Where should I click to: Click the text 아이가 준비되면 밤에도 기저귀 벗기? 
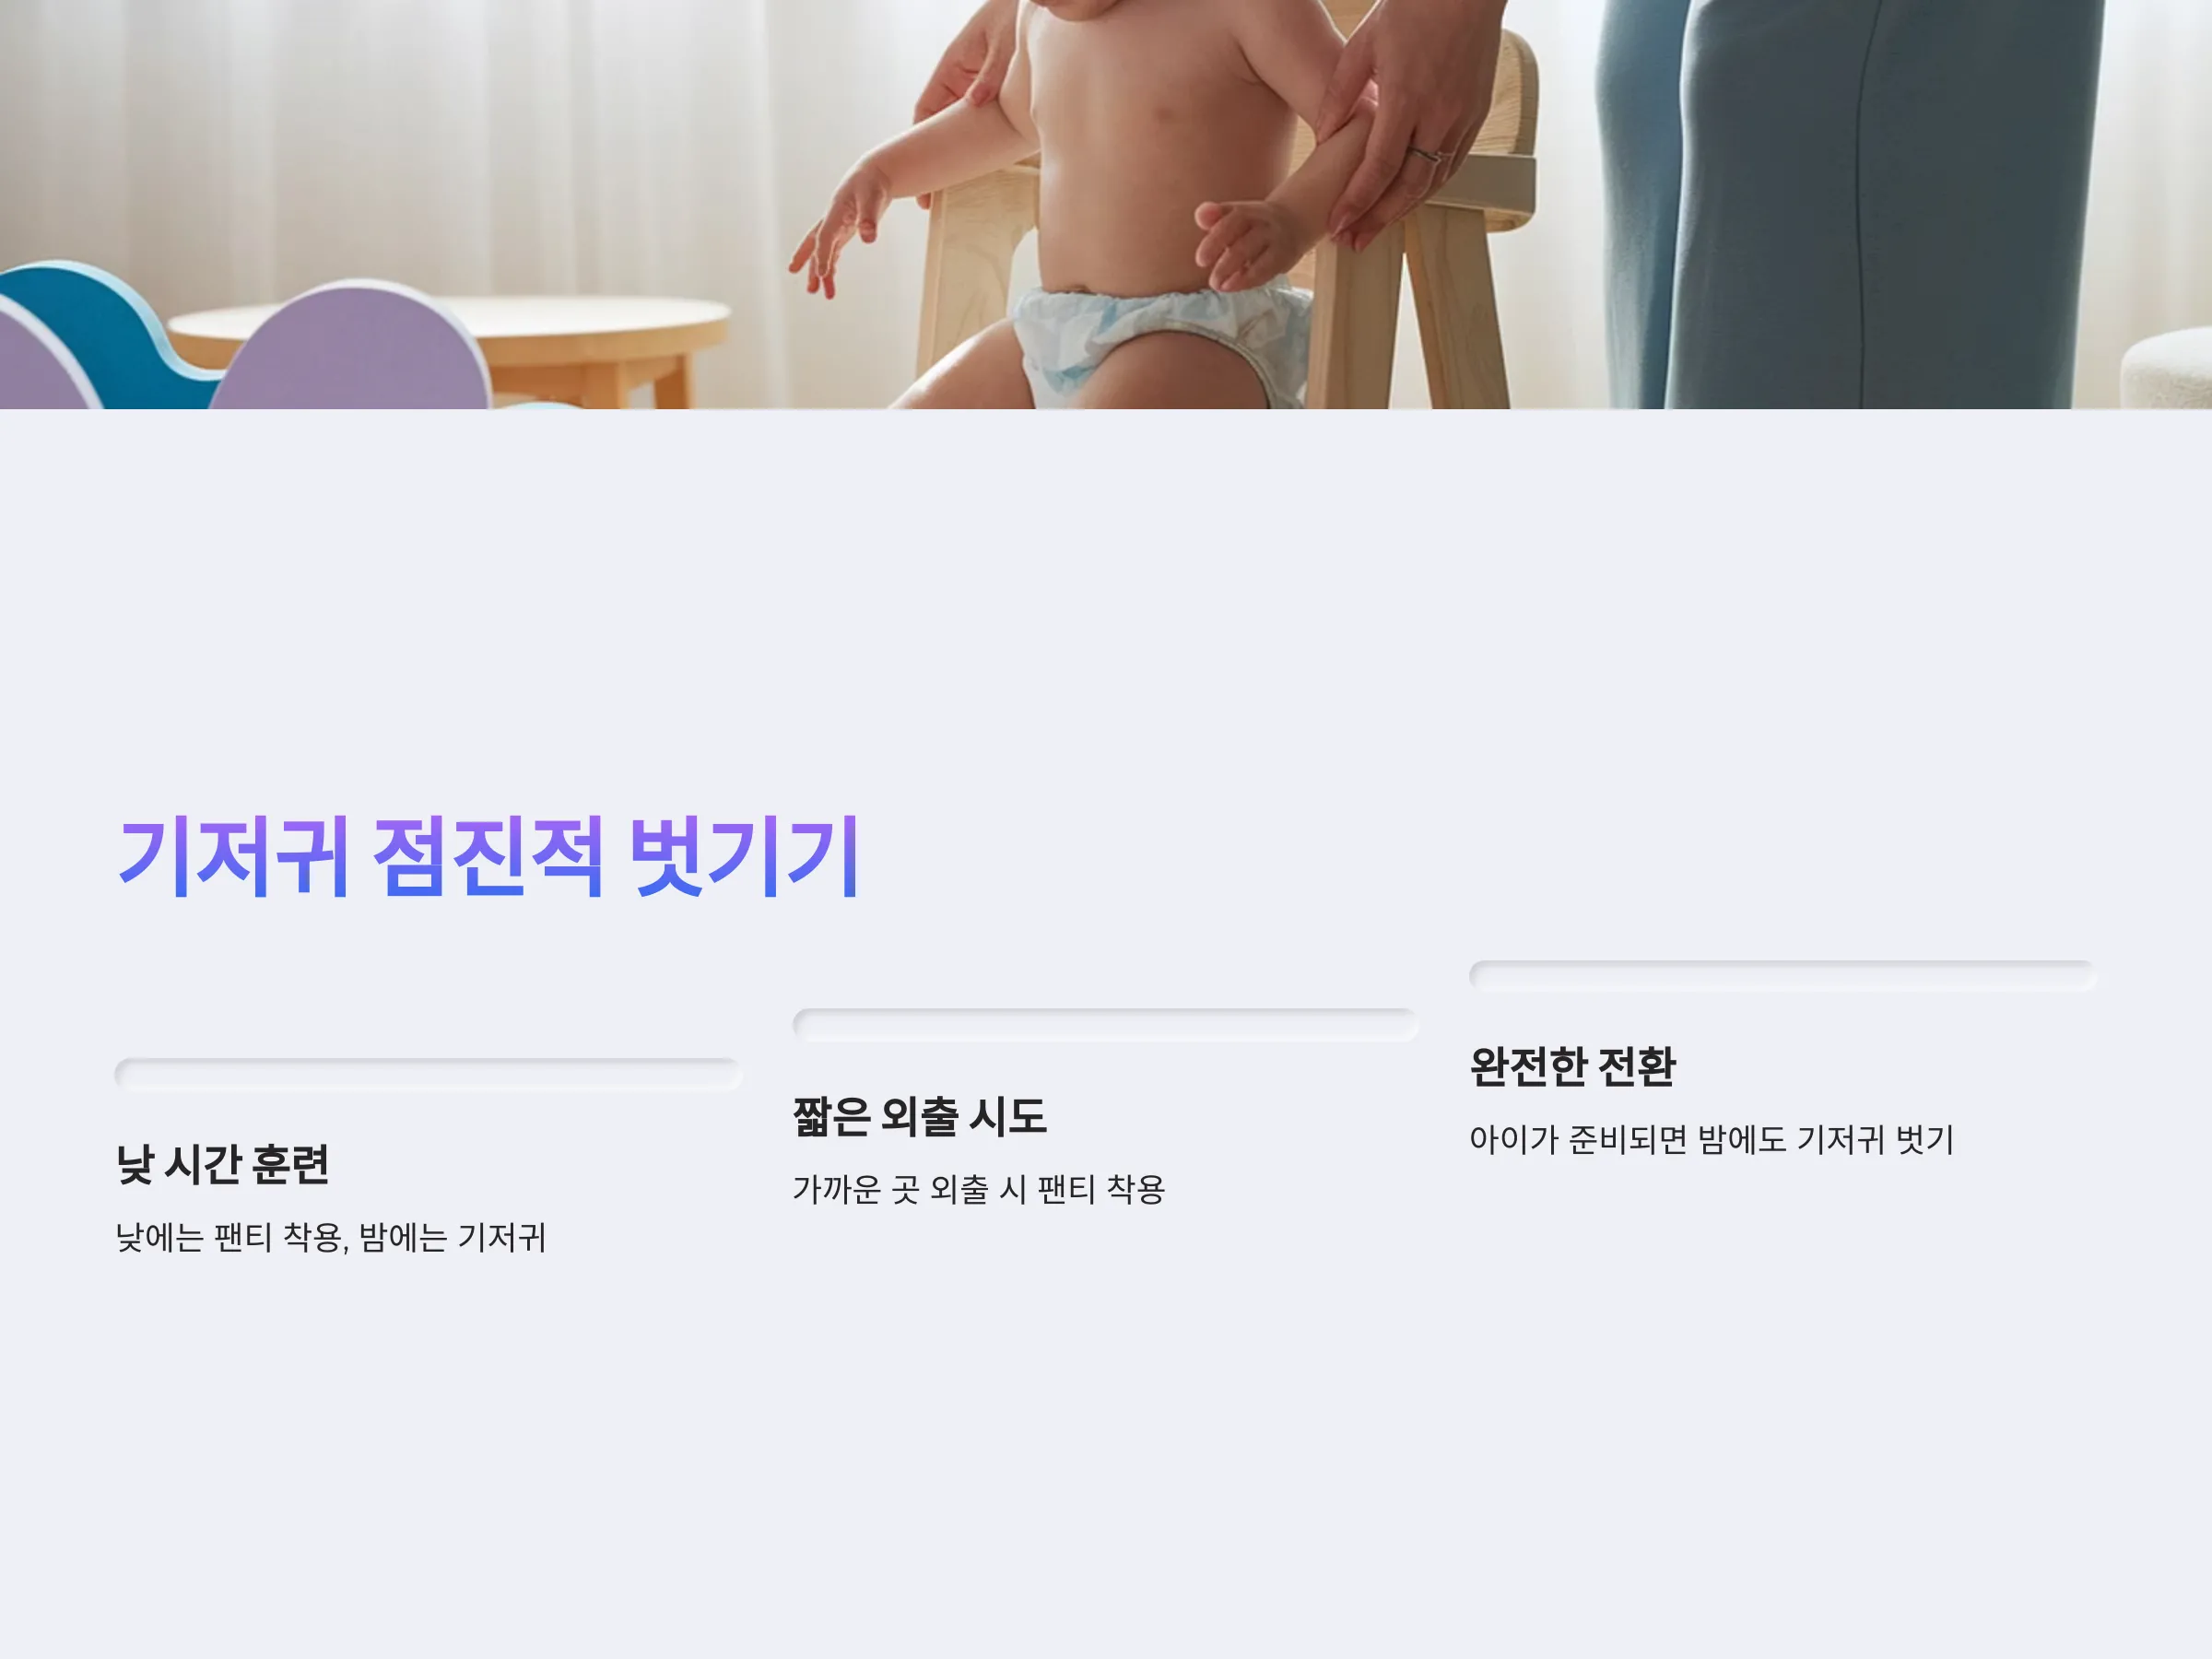1711,1140
